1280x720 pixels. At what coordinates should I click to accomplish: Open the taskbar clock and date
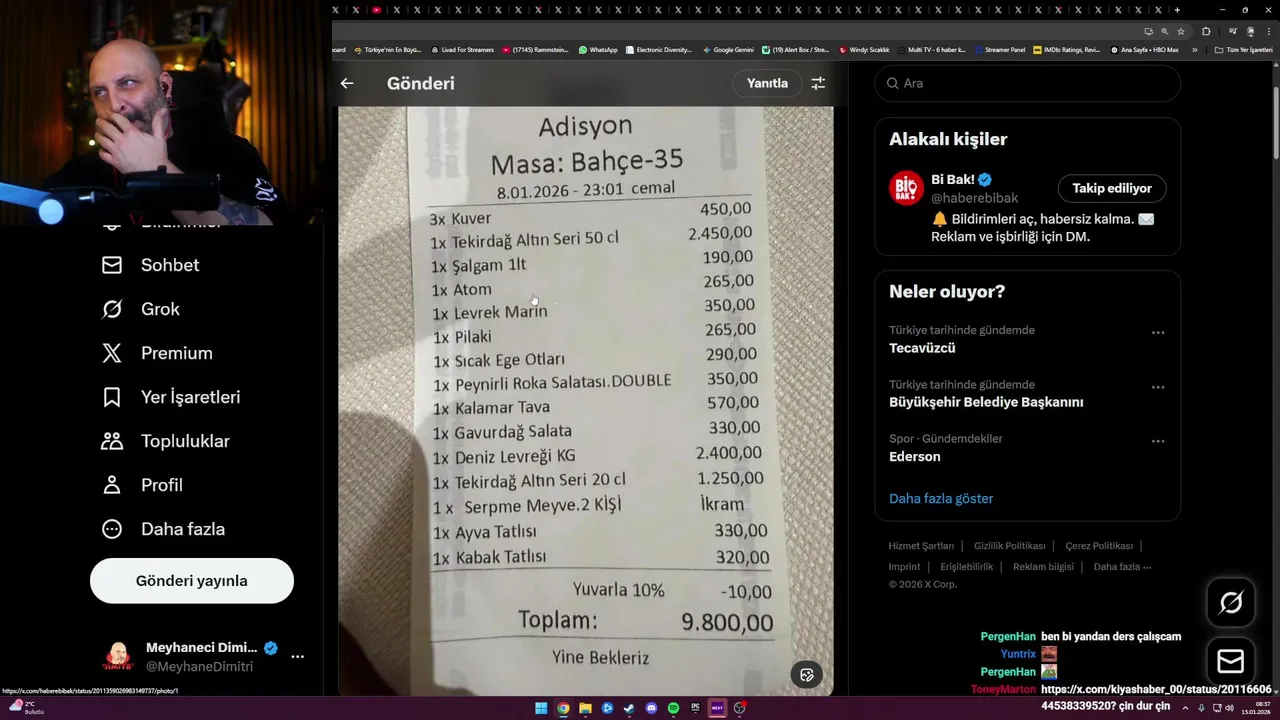1256,708
